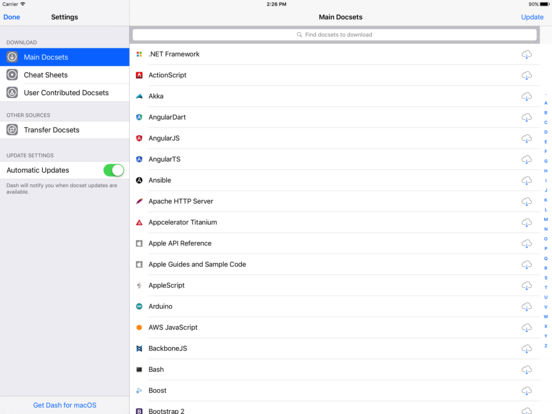
Task: Select the Bootstrap 2 row text
Action: tap(166, 411)
